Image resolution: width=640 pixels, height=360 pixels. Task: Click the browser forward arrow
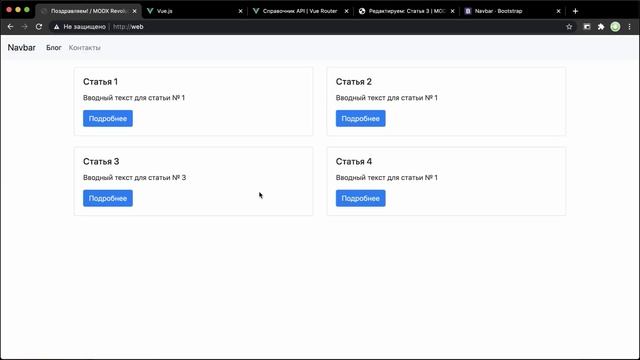point(24,27)
